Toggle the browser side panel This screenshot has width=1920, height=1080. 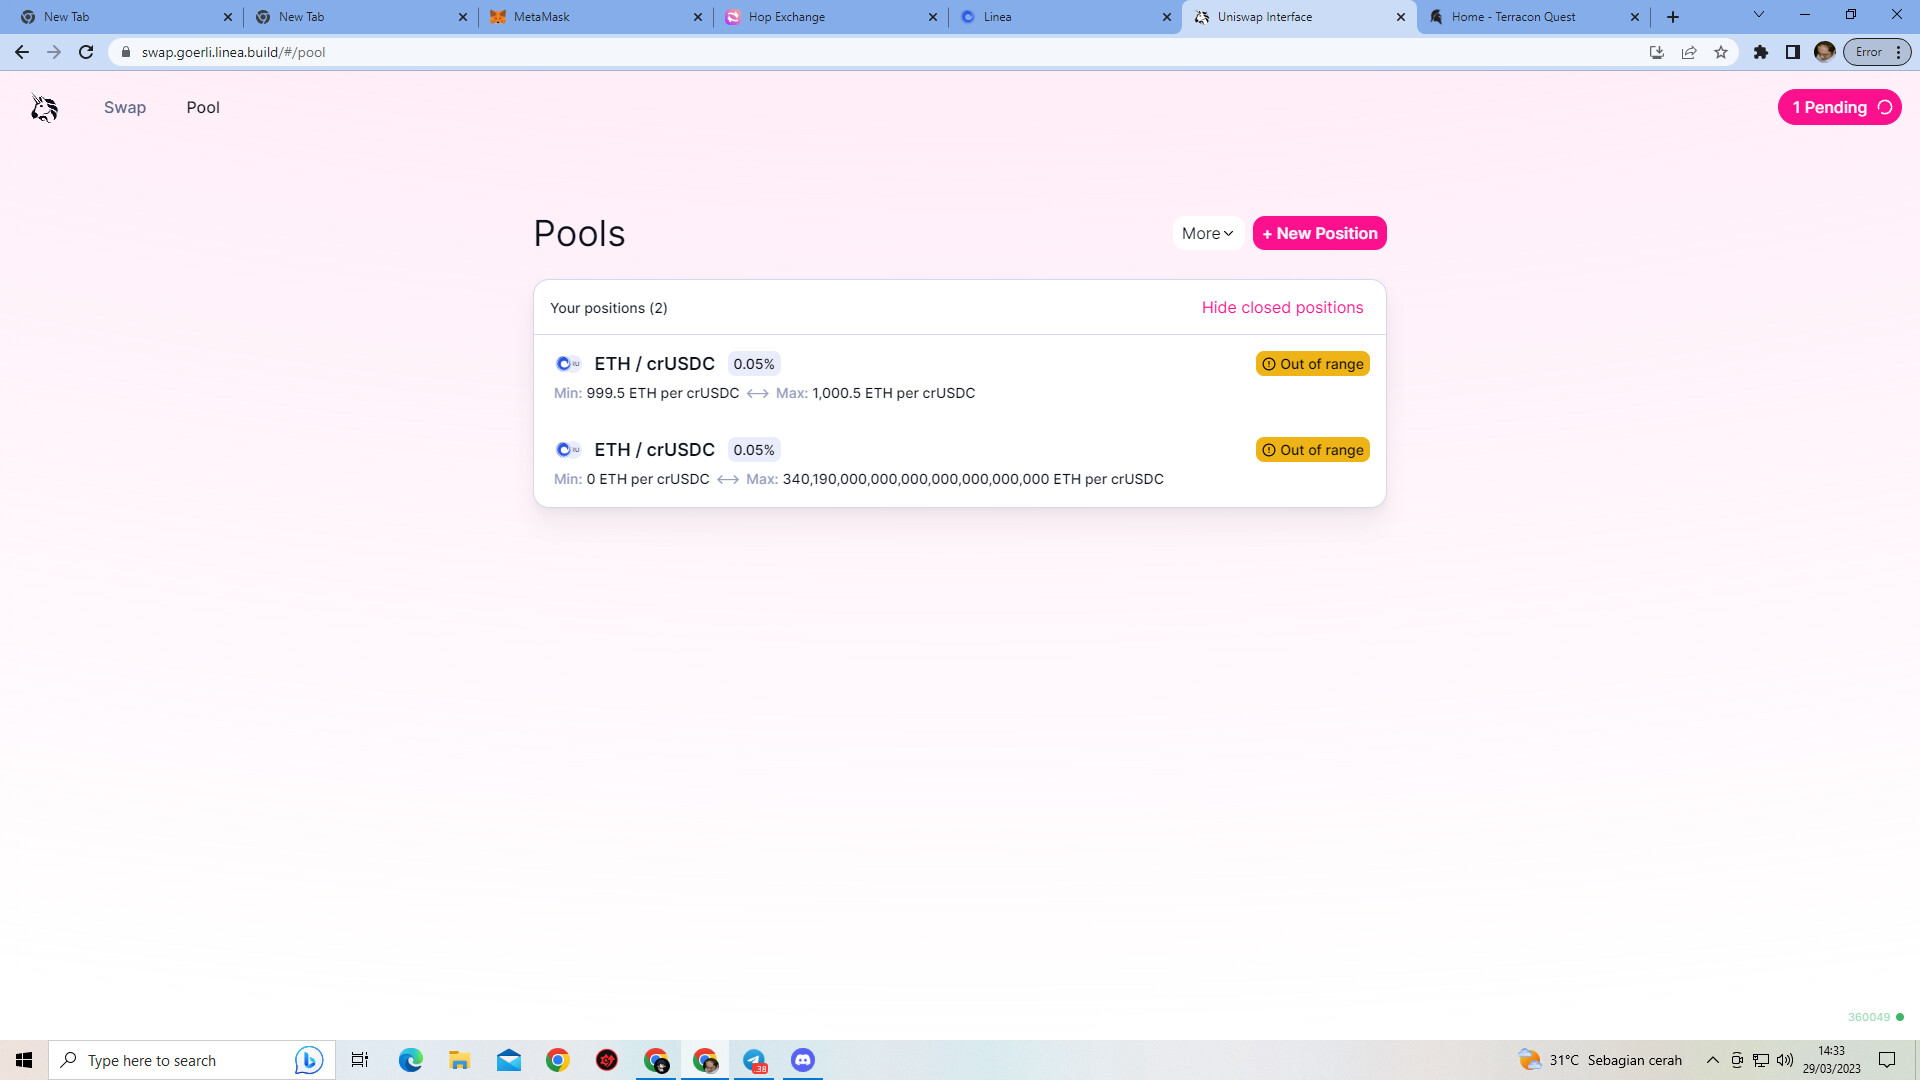(x=1793, y=52)
